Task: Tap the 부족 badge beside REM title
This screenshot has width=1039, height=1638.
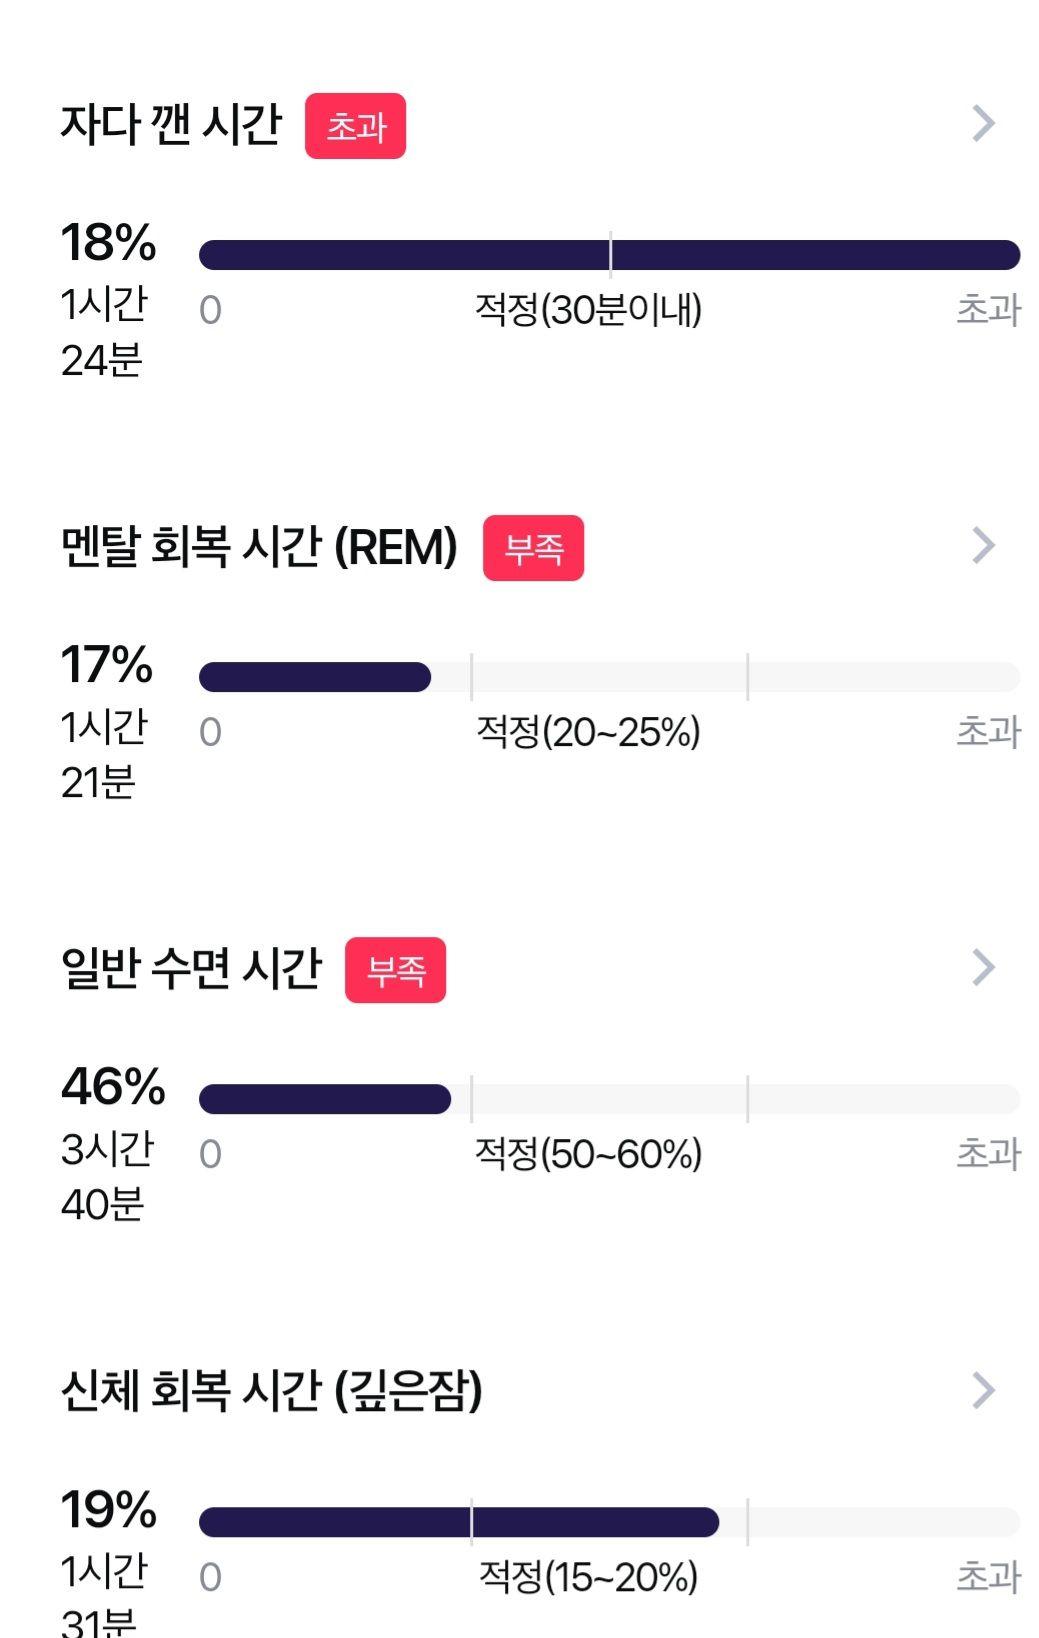Action: [533, 548]
